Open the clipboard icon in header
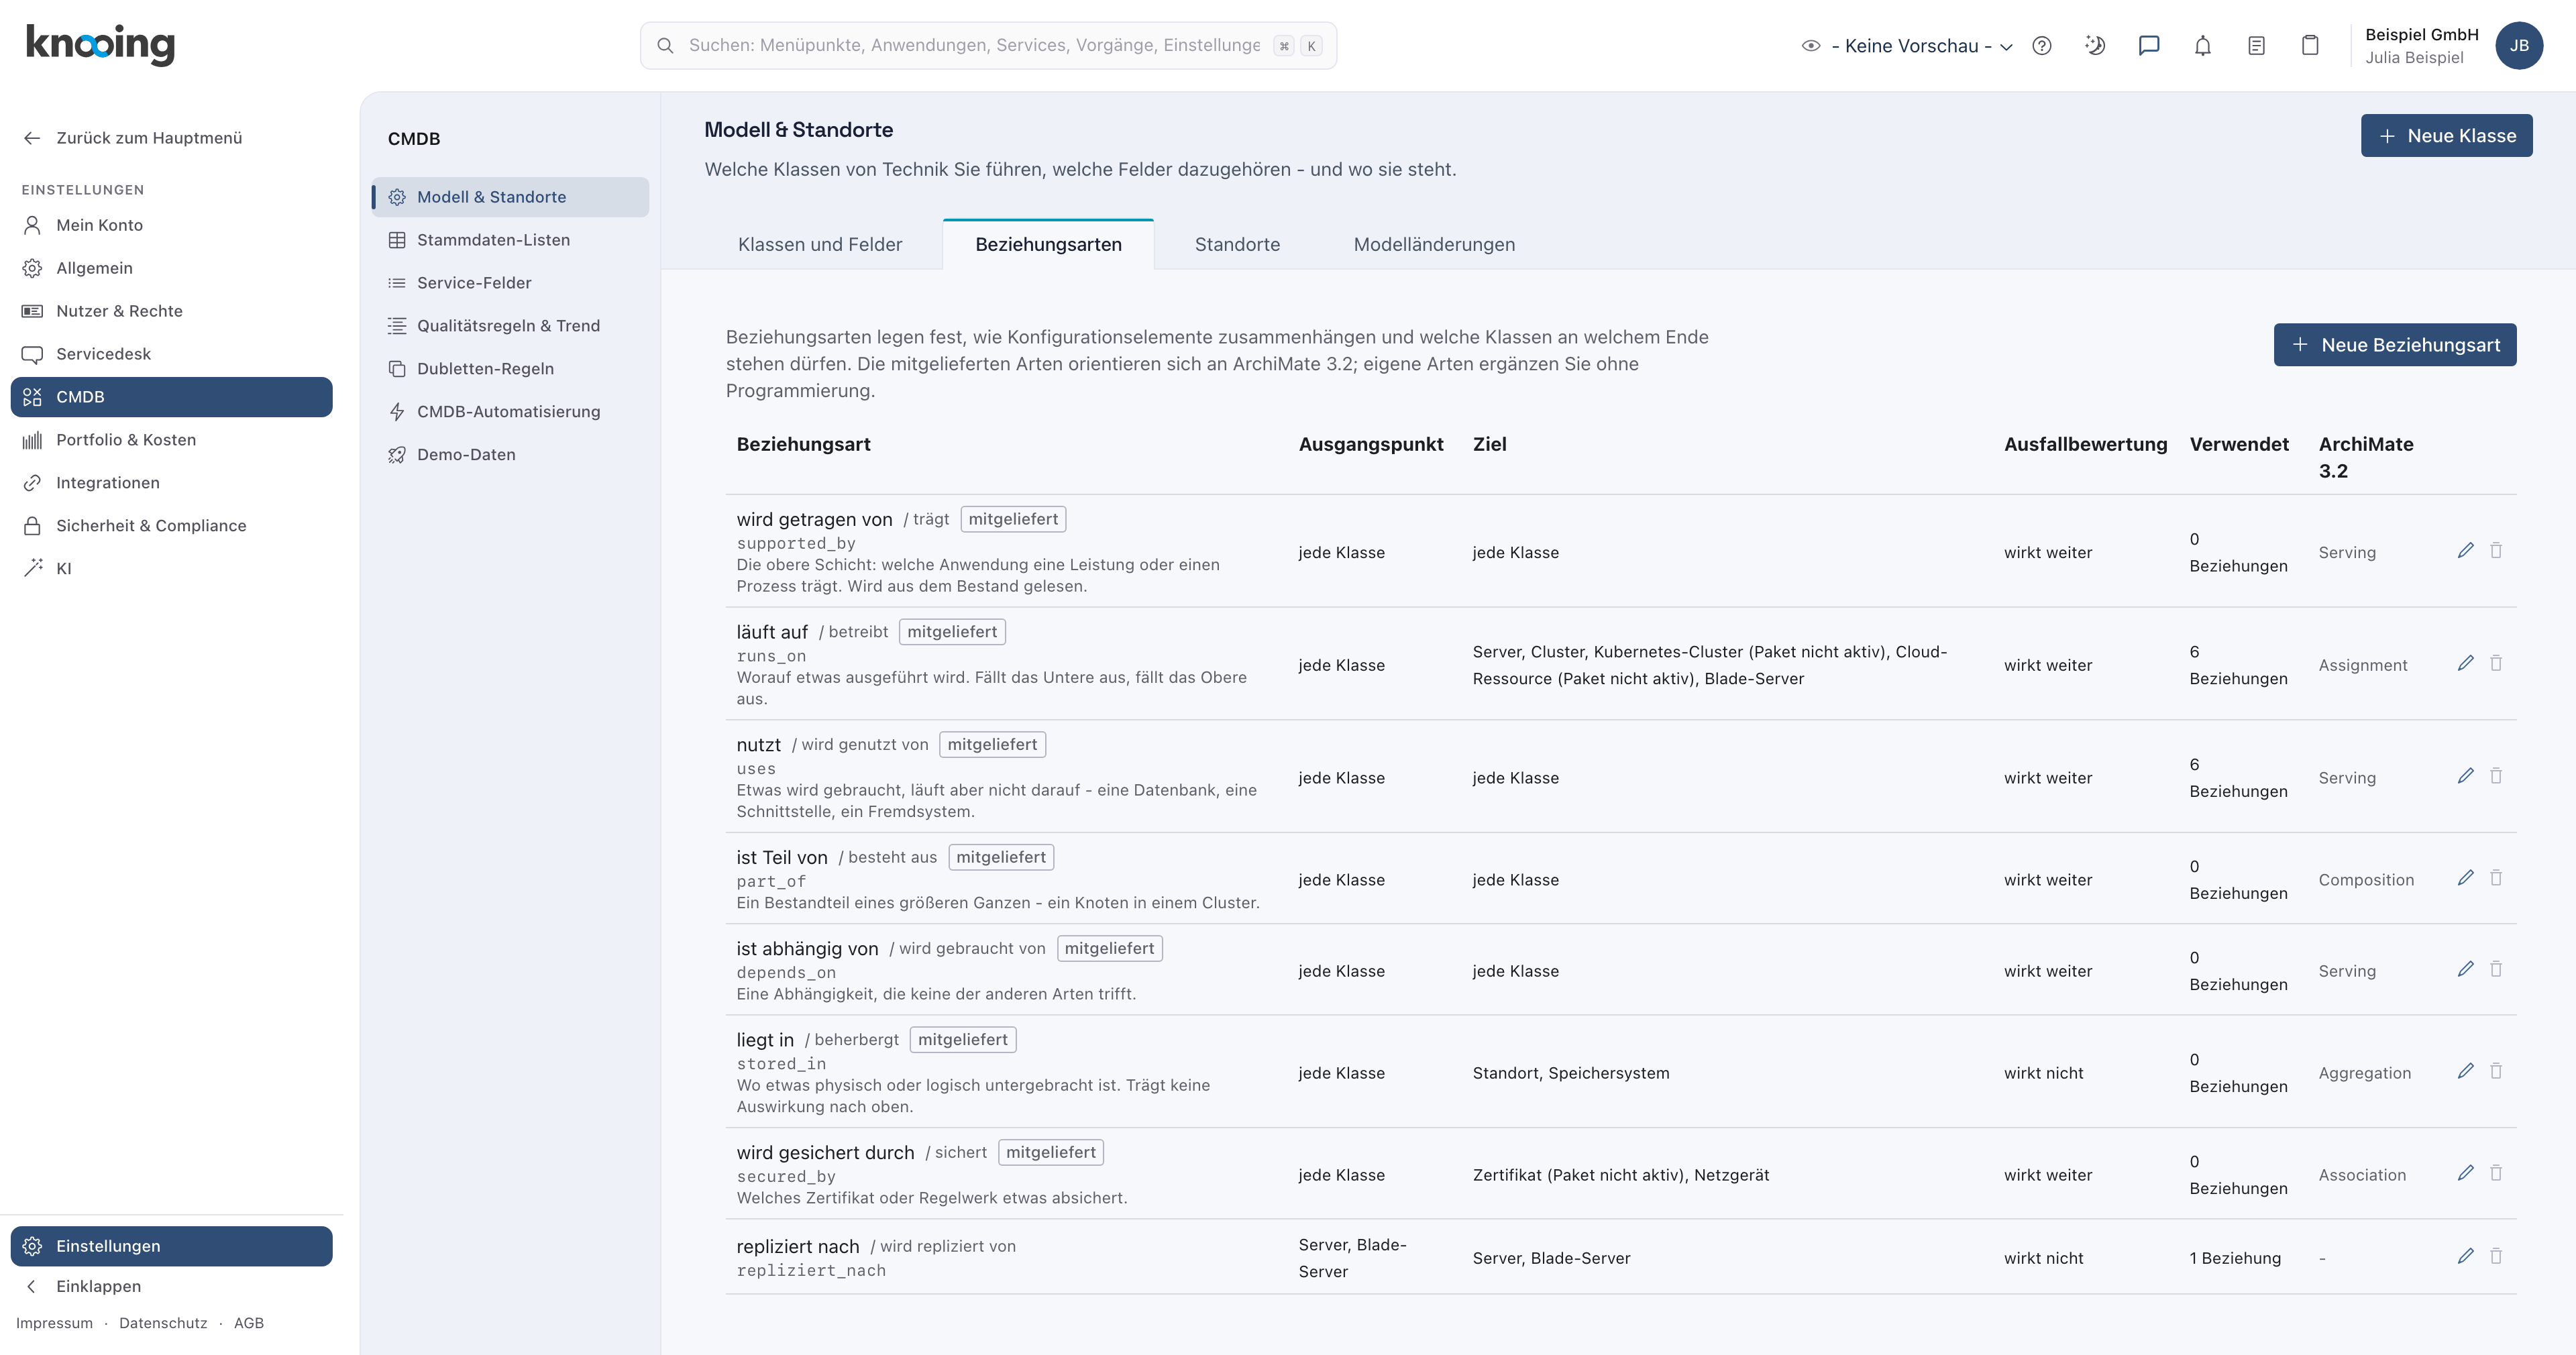 pyautogui.click(x=2310, y=46)
